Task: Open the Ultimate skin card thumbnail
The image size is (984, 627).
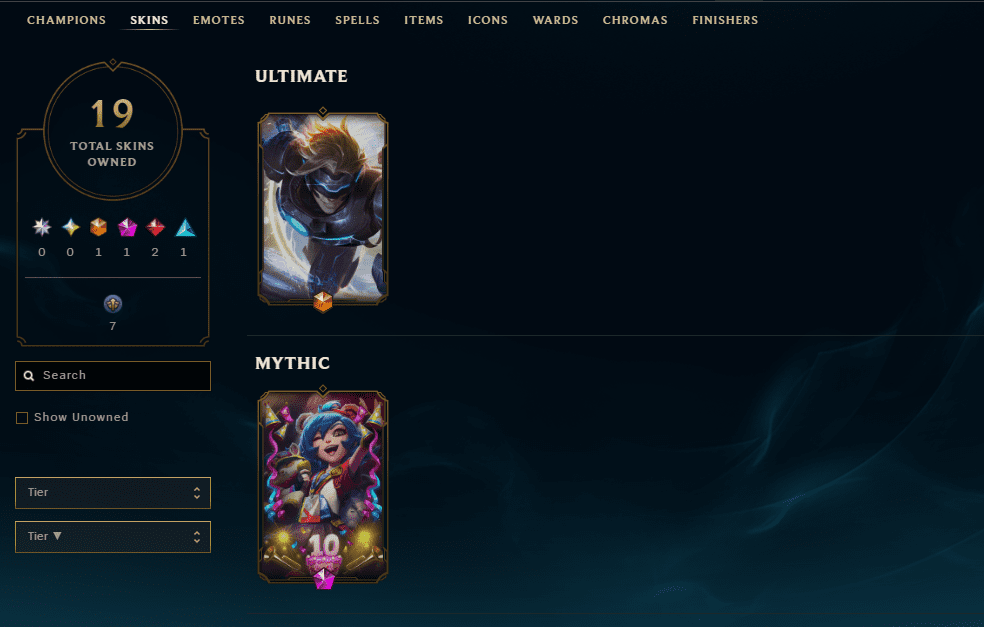Action: pos(323,209)
